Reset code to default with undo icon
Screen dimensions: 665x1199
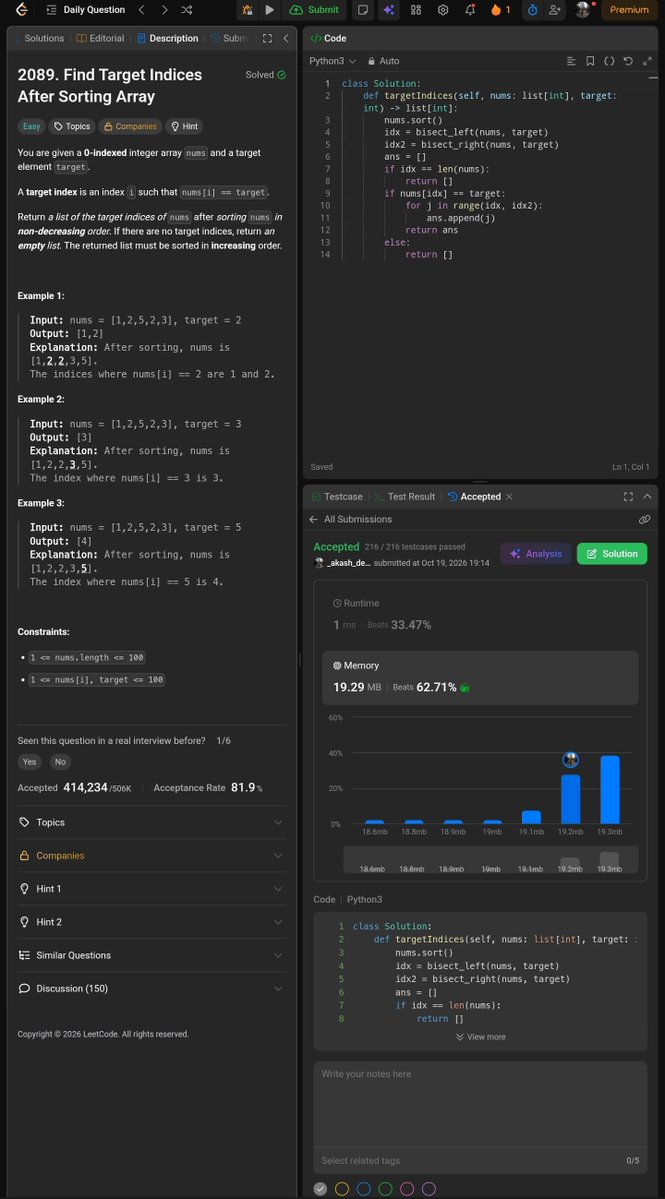[628, 60]
